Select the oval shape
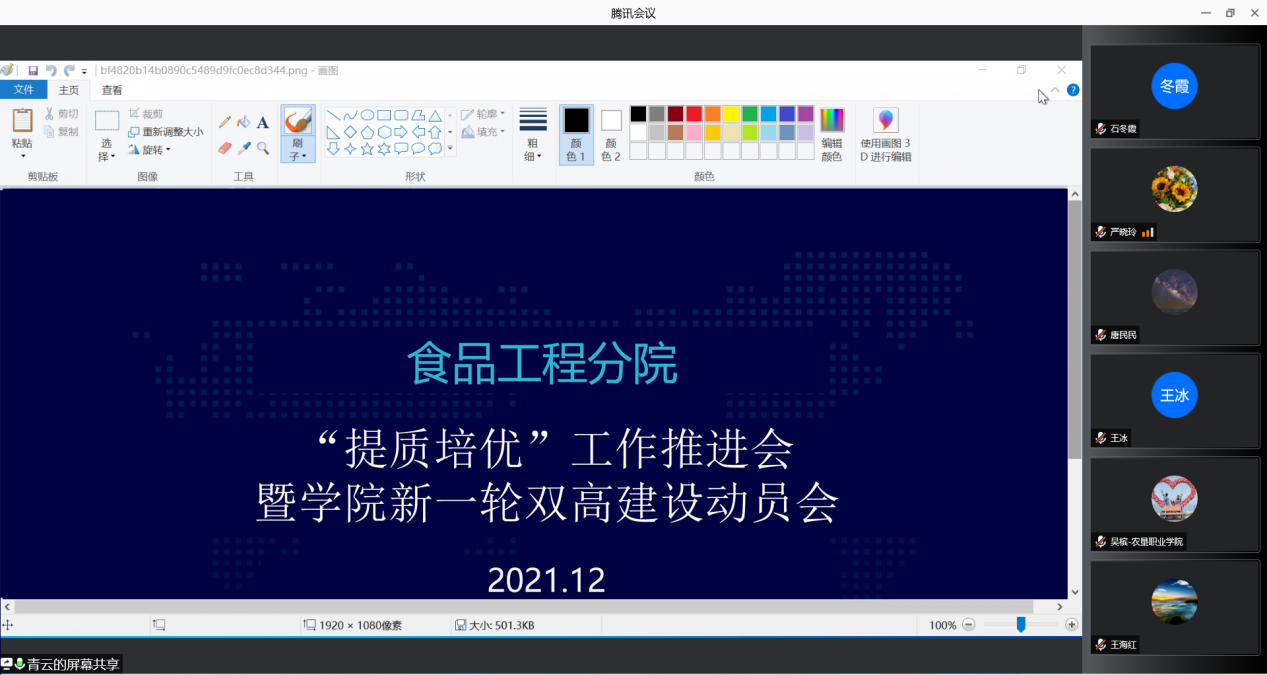The height and width of the screenshot is (675, 1267). click(x=367, y=115)
